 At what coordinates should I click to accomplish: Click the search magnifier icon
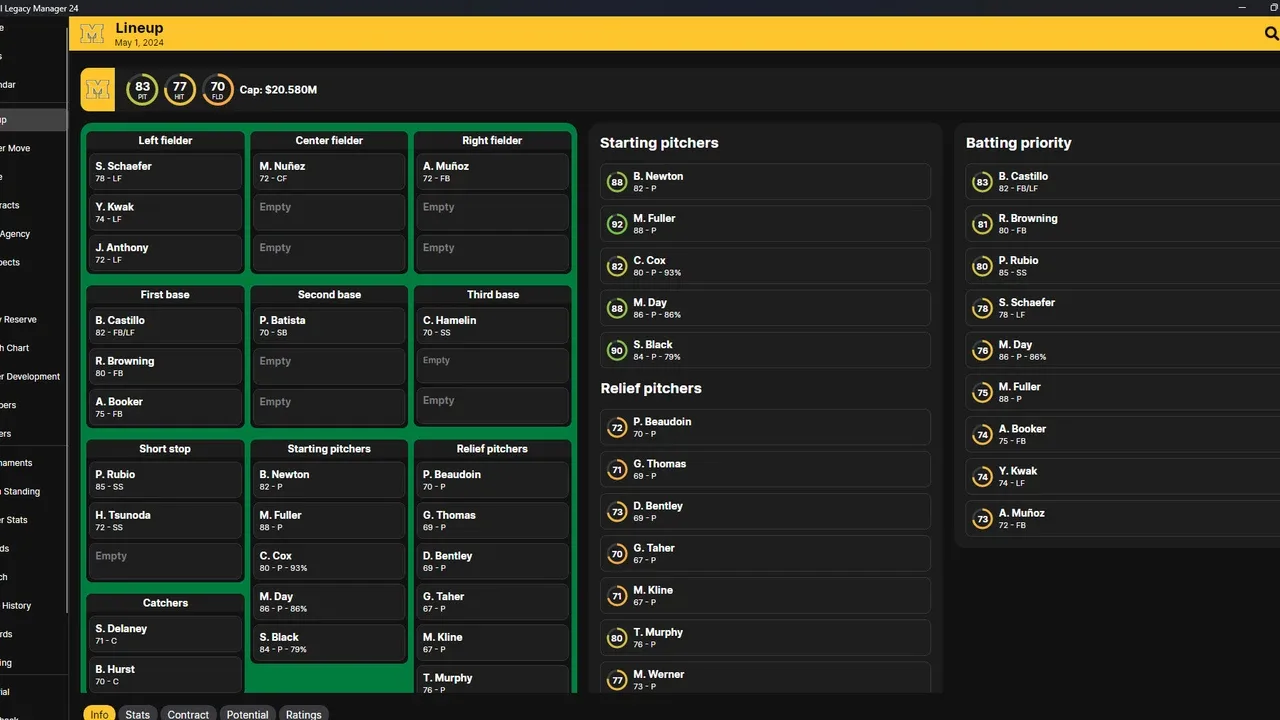[x=1271, y=34]
